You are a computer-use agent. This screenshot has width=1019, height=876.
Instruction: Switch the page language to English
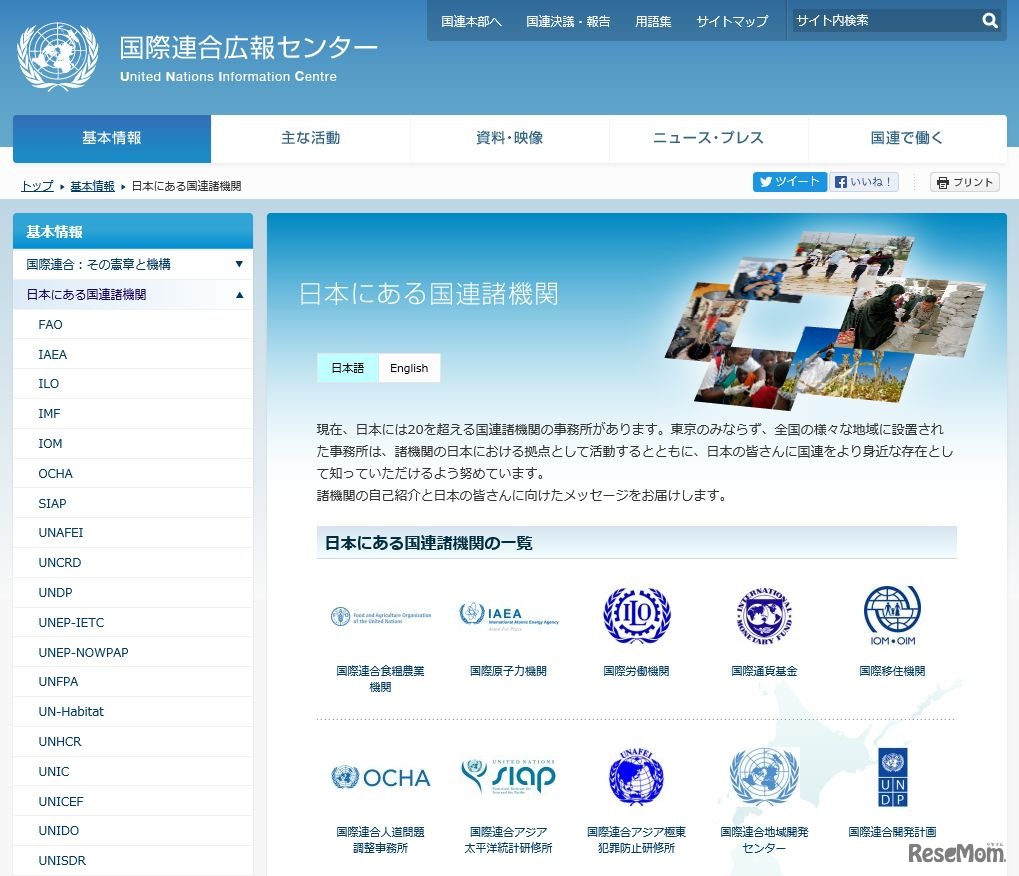[409, 368]
